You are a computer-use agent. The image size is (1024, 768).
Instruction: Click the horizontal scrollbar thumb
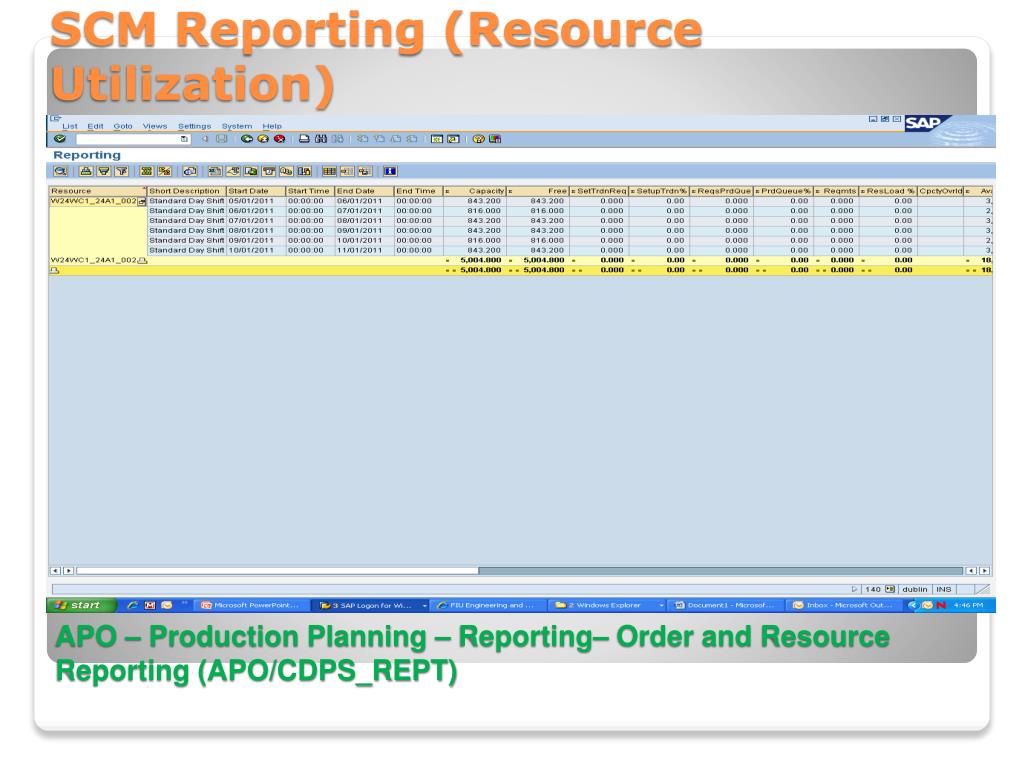point(278,571)
